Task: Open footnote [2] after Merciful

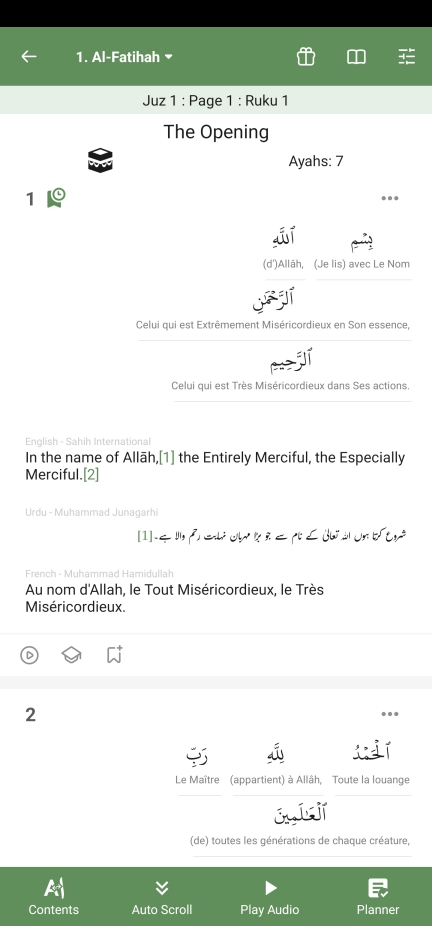Action: click(91, 475)
